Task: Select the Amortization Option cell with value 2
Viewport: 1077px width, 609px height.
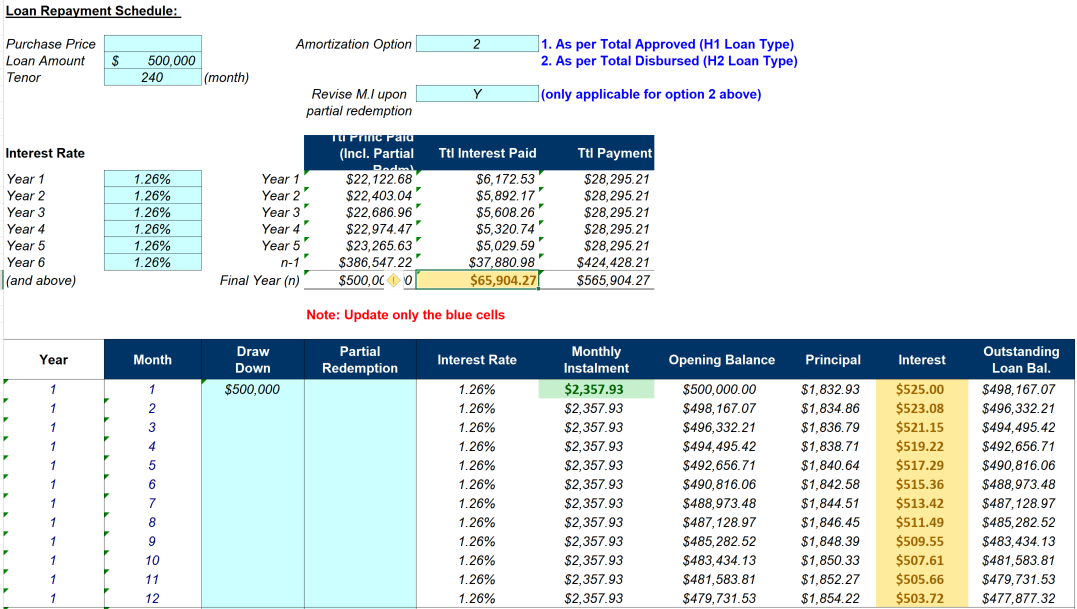Action: (477, 44)
